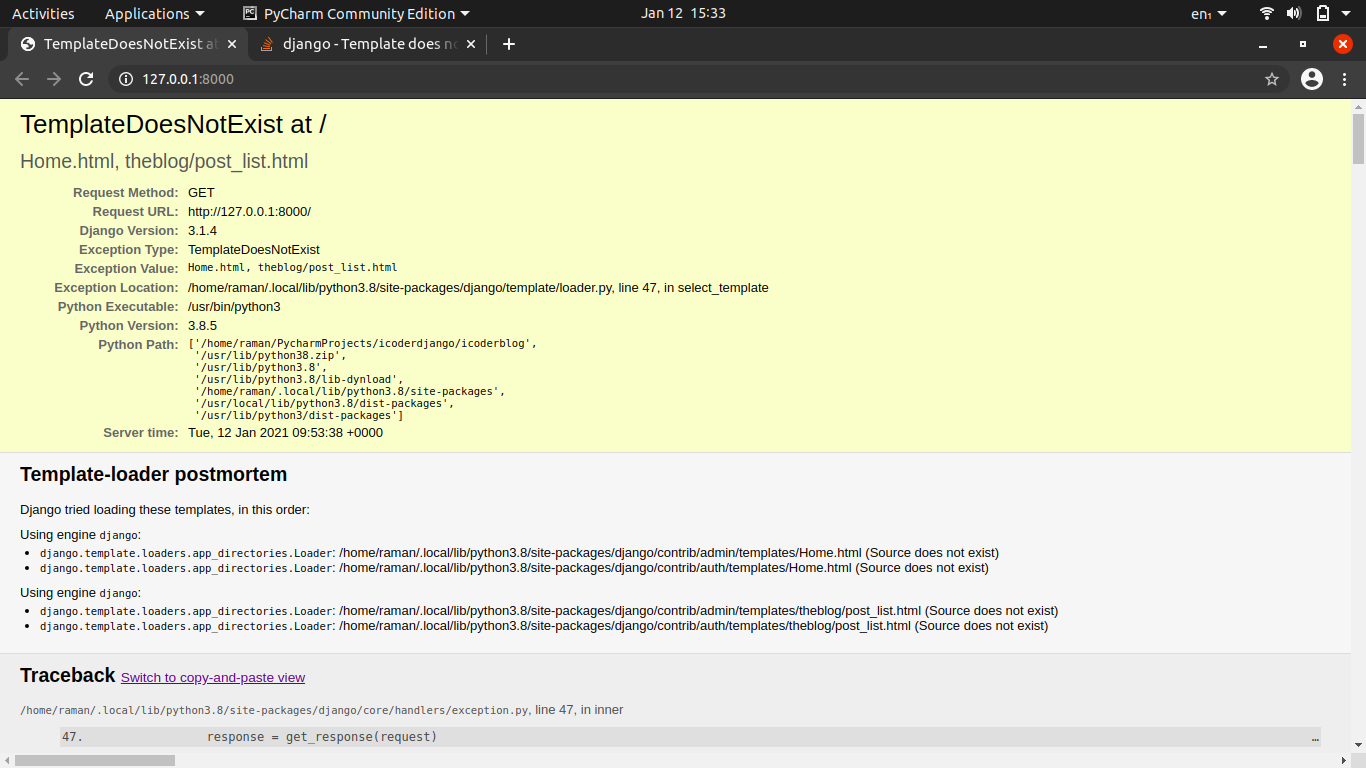Screen dimensions: 1366x768
Task: Open Chrome's three-dot menu
Action: coord(1345,79)
